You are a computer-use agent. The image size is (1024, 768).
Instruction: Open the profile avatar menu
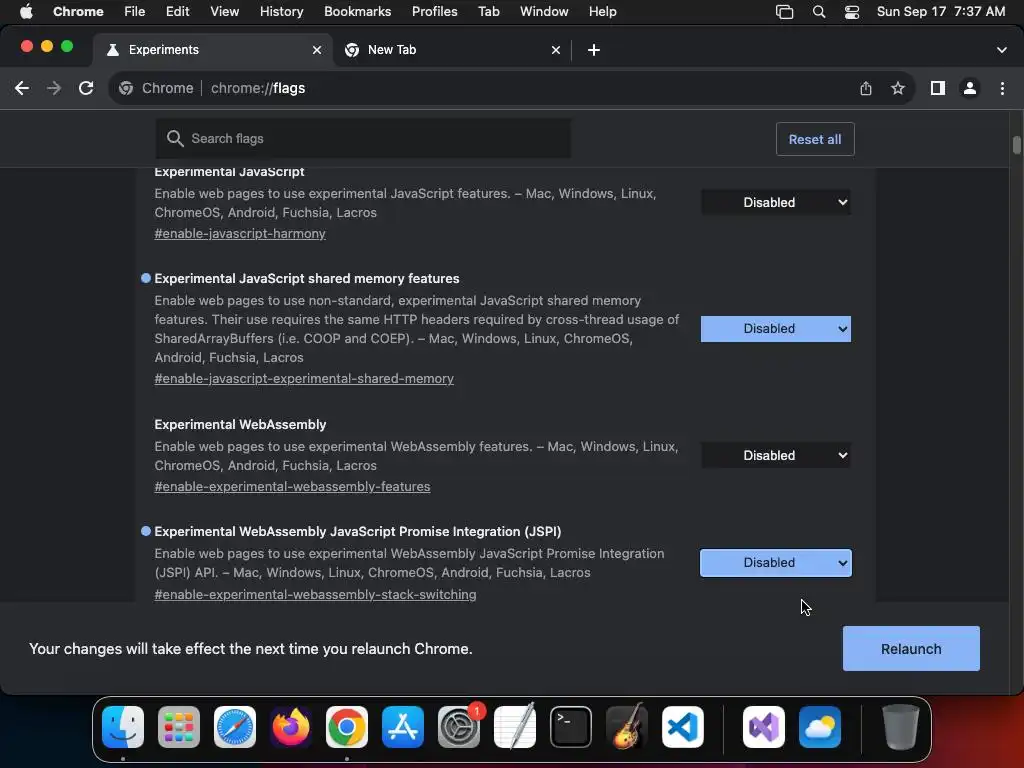coord(970,88)
